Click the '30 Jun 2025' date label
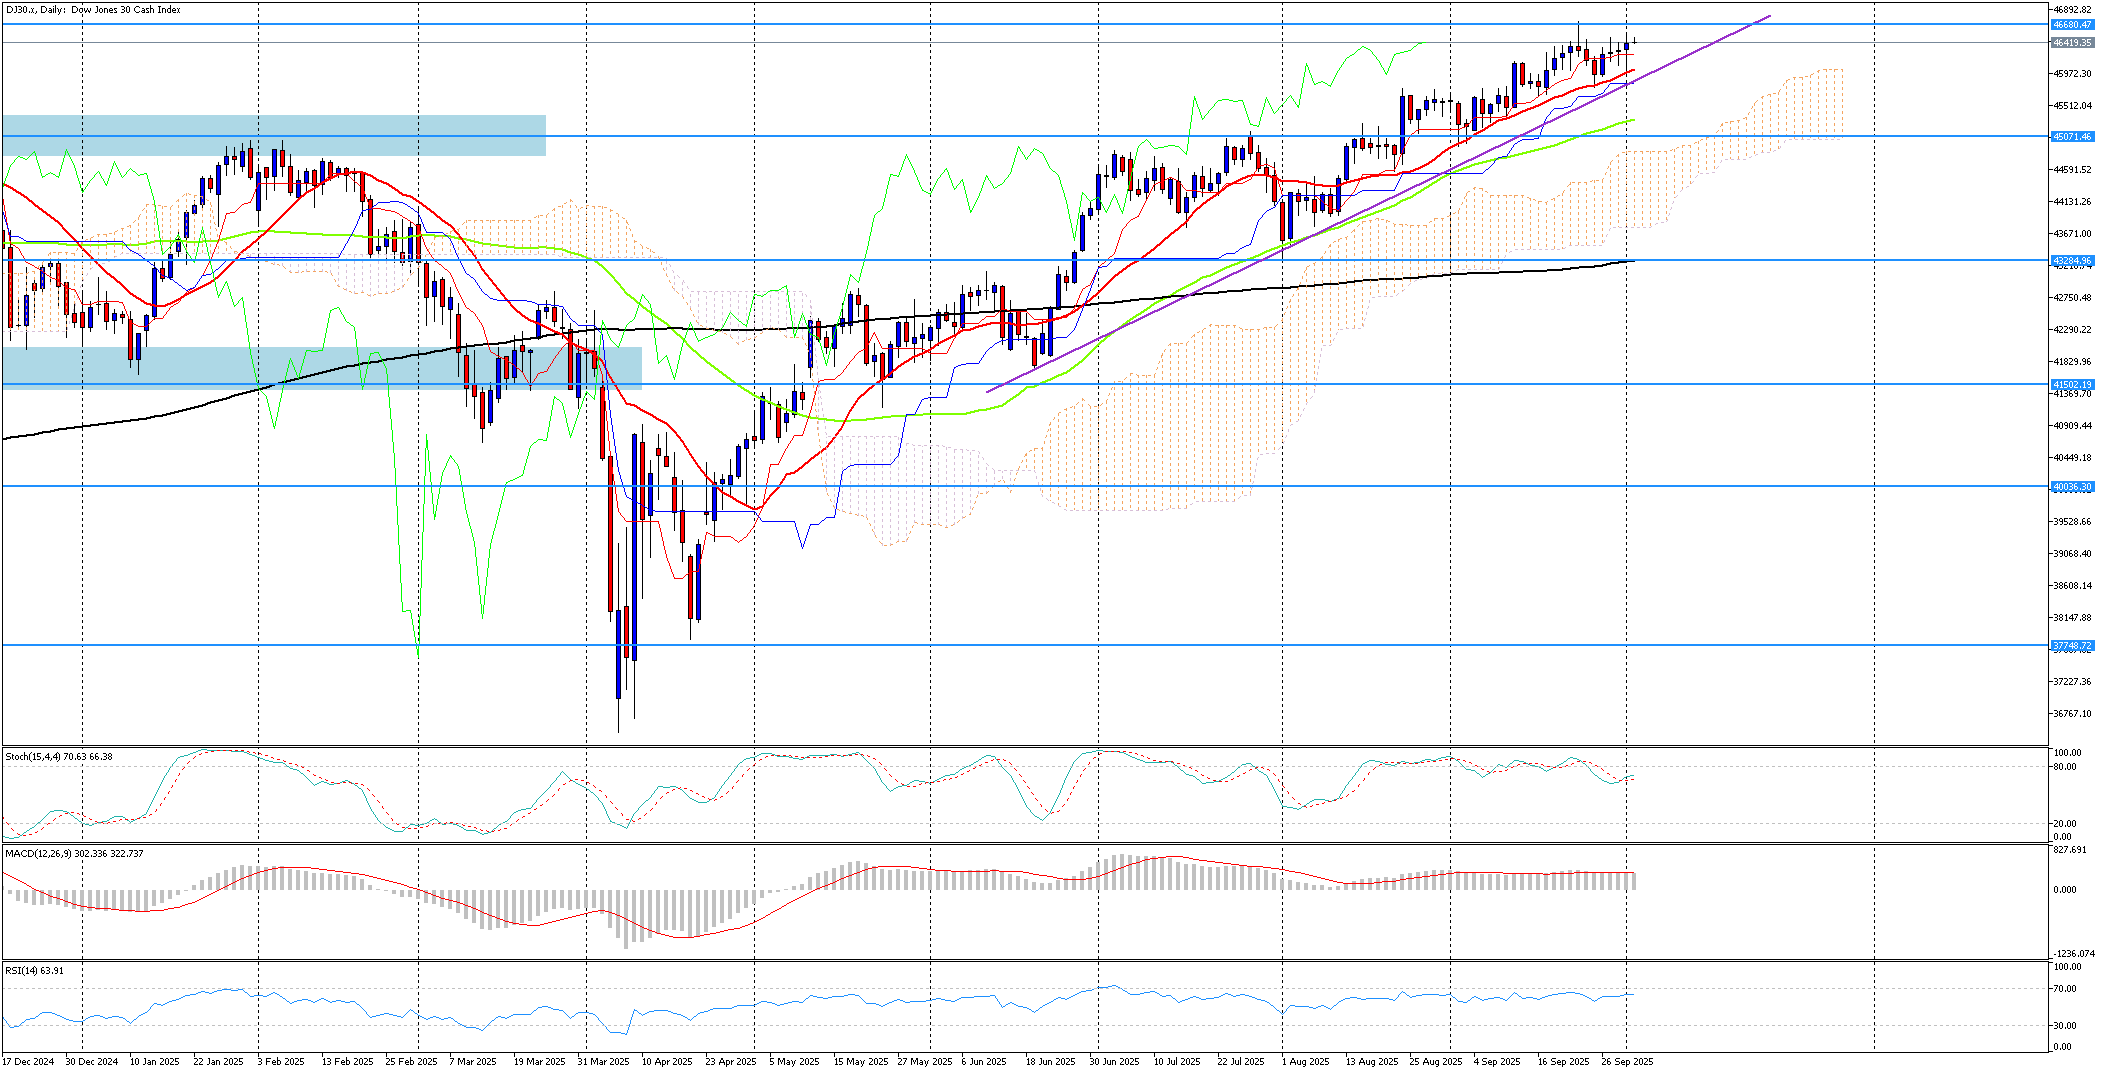 click(x=1114, y=1062)
